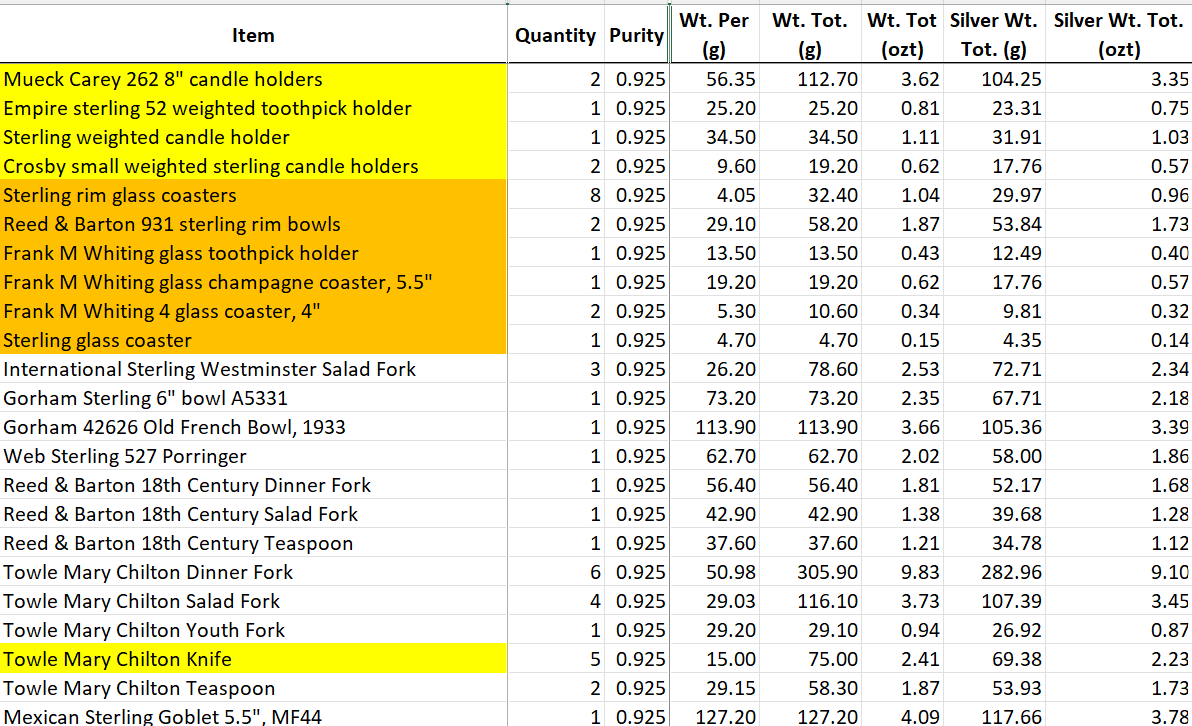Select the Sterling glass coaster cell
This screenshot has height=726, width=1192.
coord(253,340)
